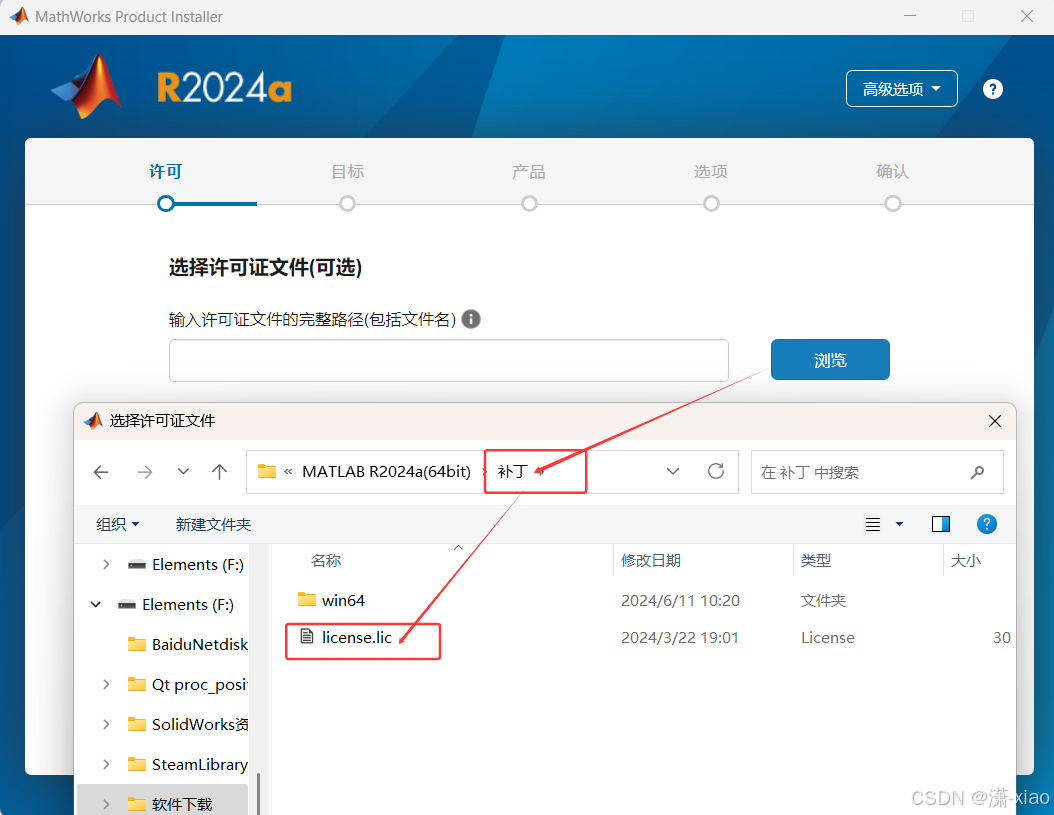Expand the 软件下载 folder

point(106,804)
